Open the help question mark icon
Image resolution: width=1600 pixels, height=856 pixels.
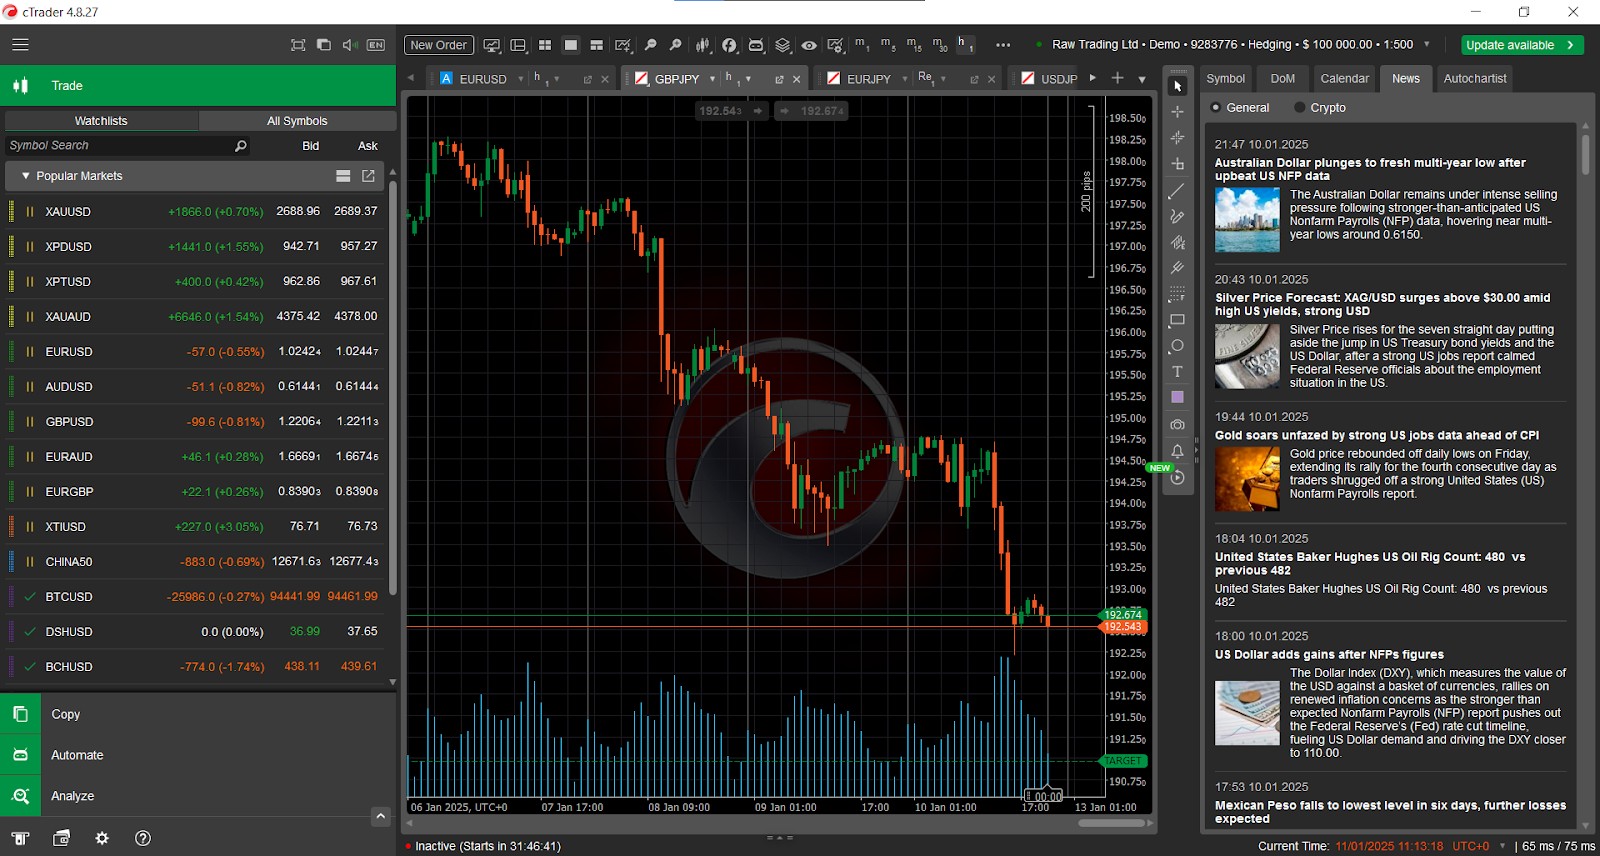pyautogui.click(x=143, y=838)
